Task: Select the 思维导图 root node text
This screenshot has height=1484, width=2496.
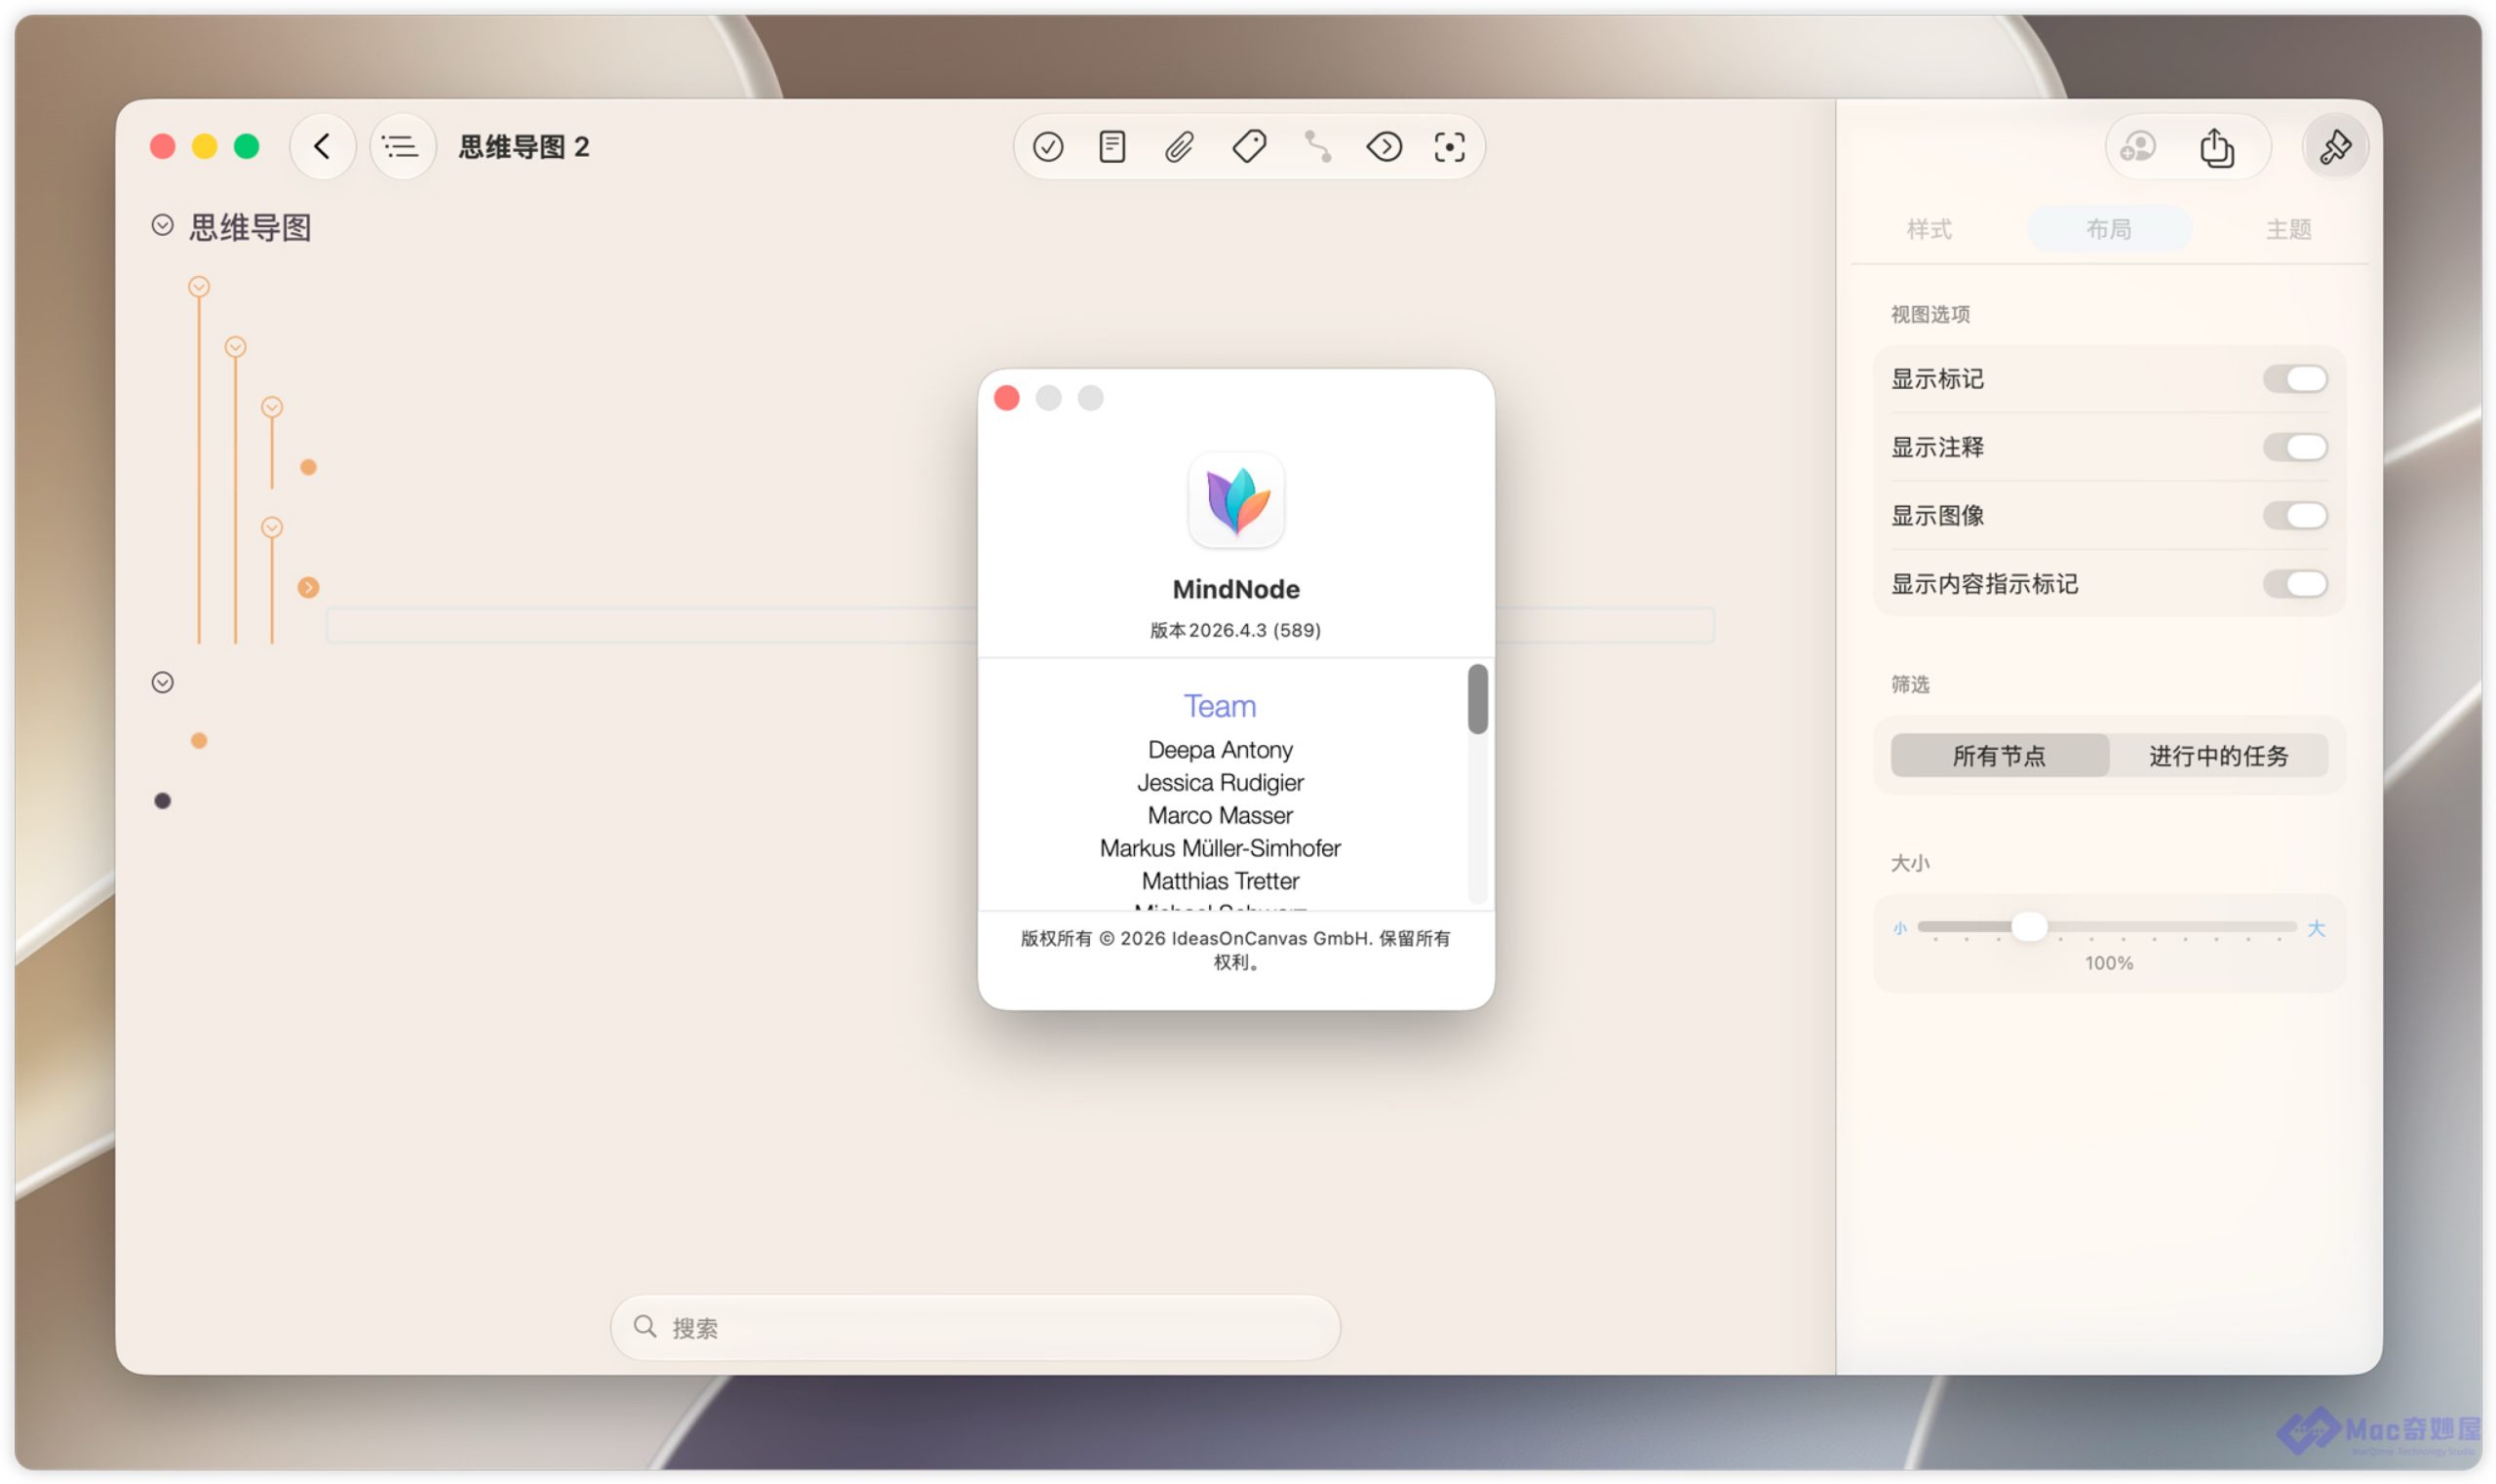Action: 250,227
